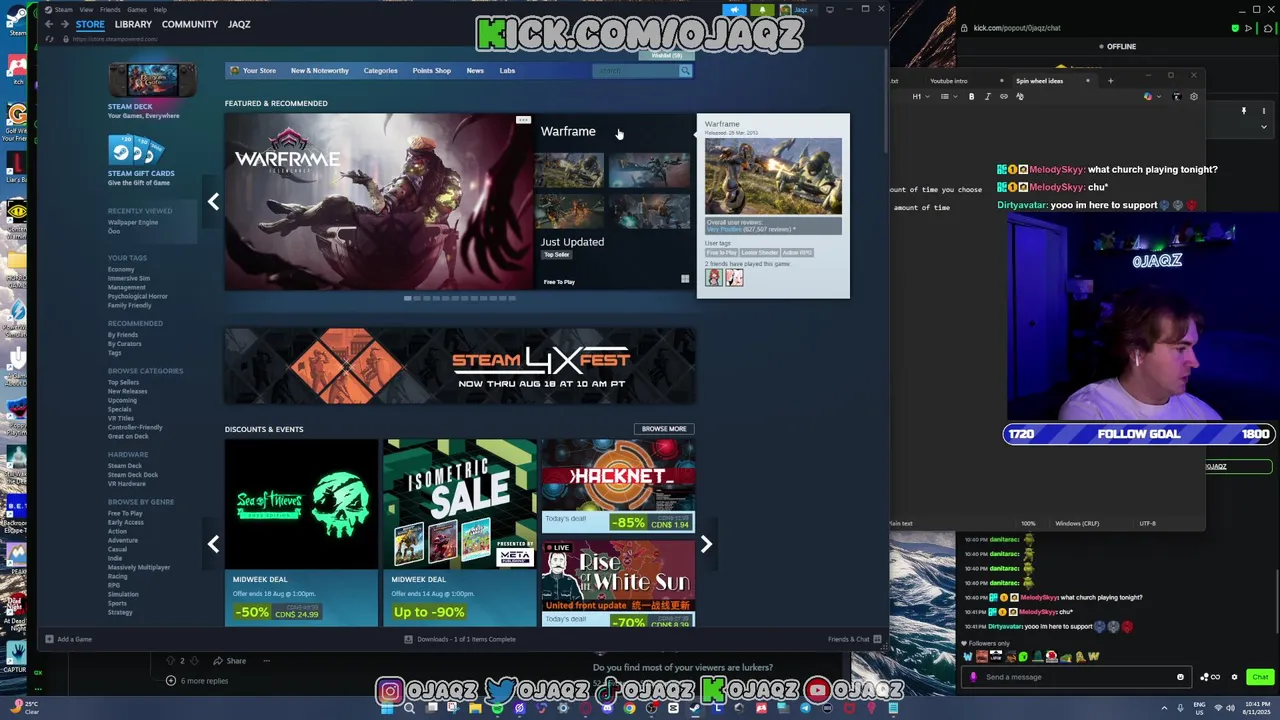Open Notepad settings gear
Viewport: 1280px width, 720px height.
pos(1193,97)
